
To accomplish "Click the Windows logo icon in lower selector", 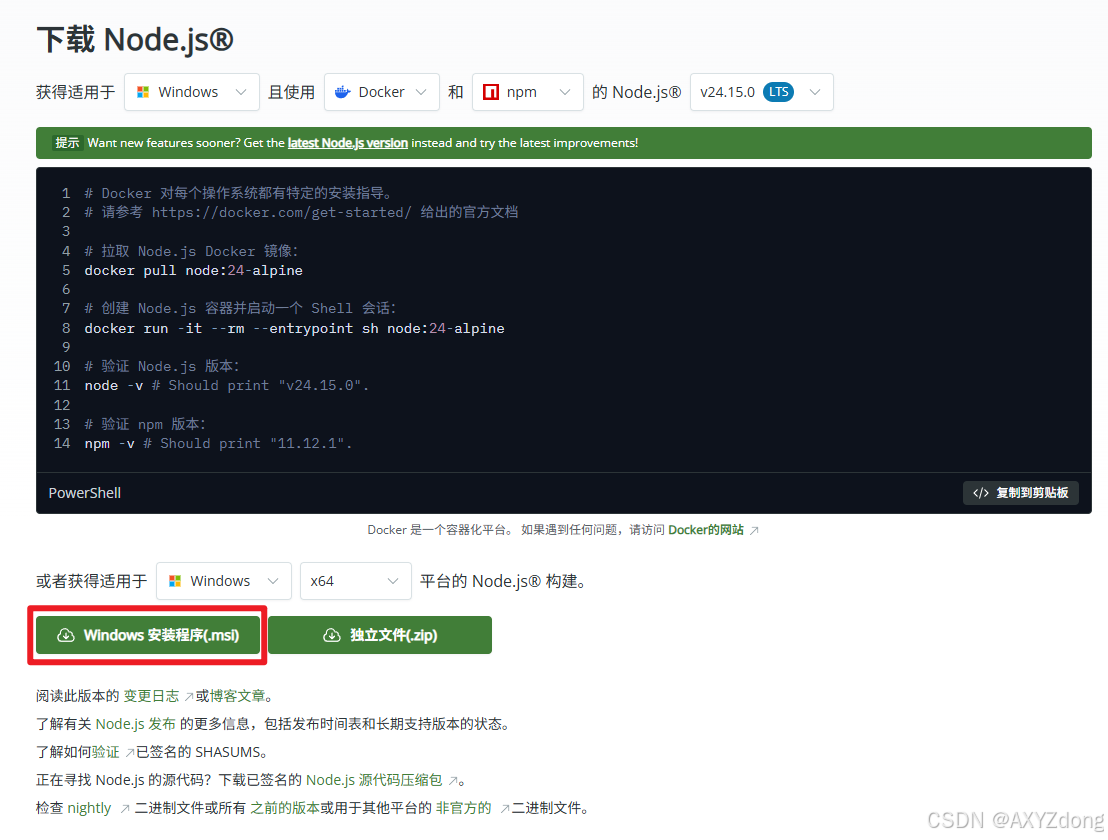I will [175, 581].
